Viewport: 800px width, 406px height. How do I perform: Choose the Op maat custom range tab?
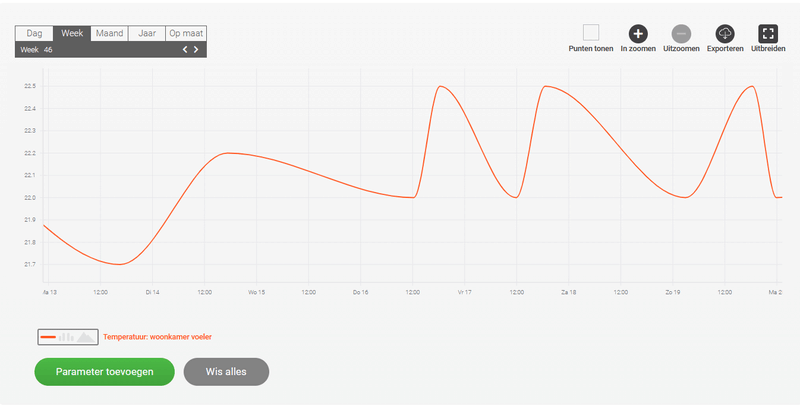pos(186,33)
